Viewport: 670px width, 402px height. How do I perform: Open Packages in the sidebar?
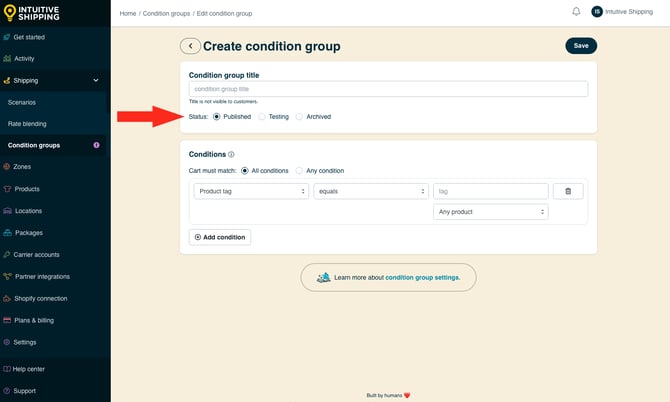29,232
